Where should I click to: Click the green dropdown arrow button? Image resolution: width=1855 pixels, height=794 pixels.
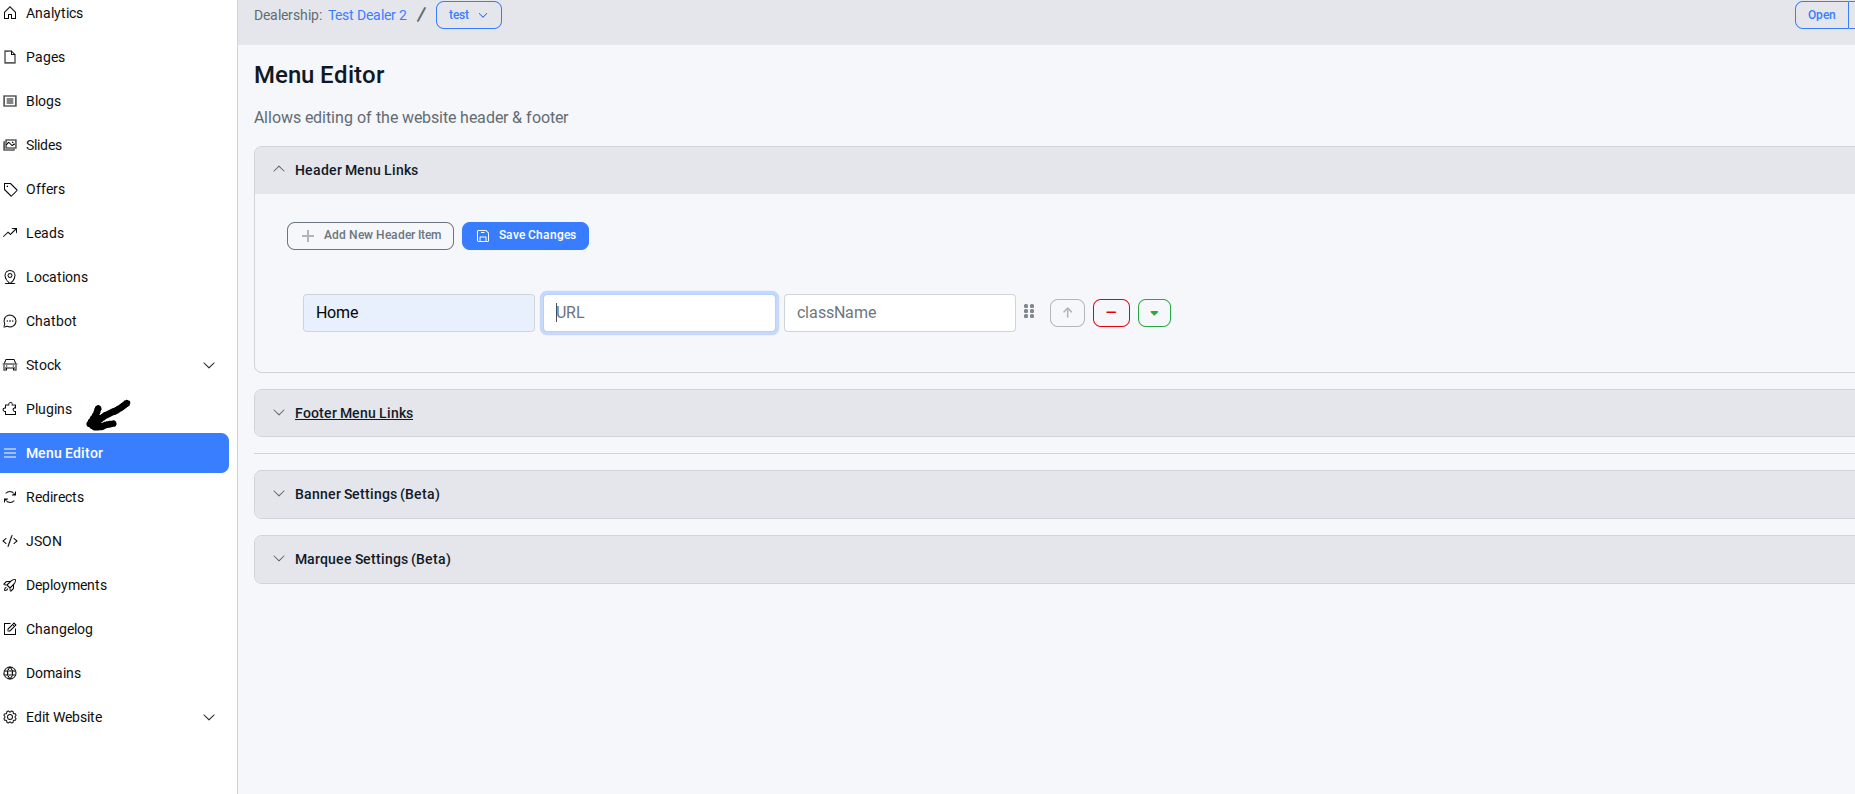click(1154, 313)
